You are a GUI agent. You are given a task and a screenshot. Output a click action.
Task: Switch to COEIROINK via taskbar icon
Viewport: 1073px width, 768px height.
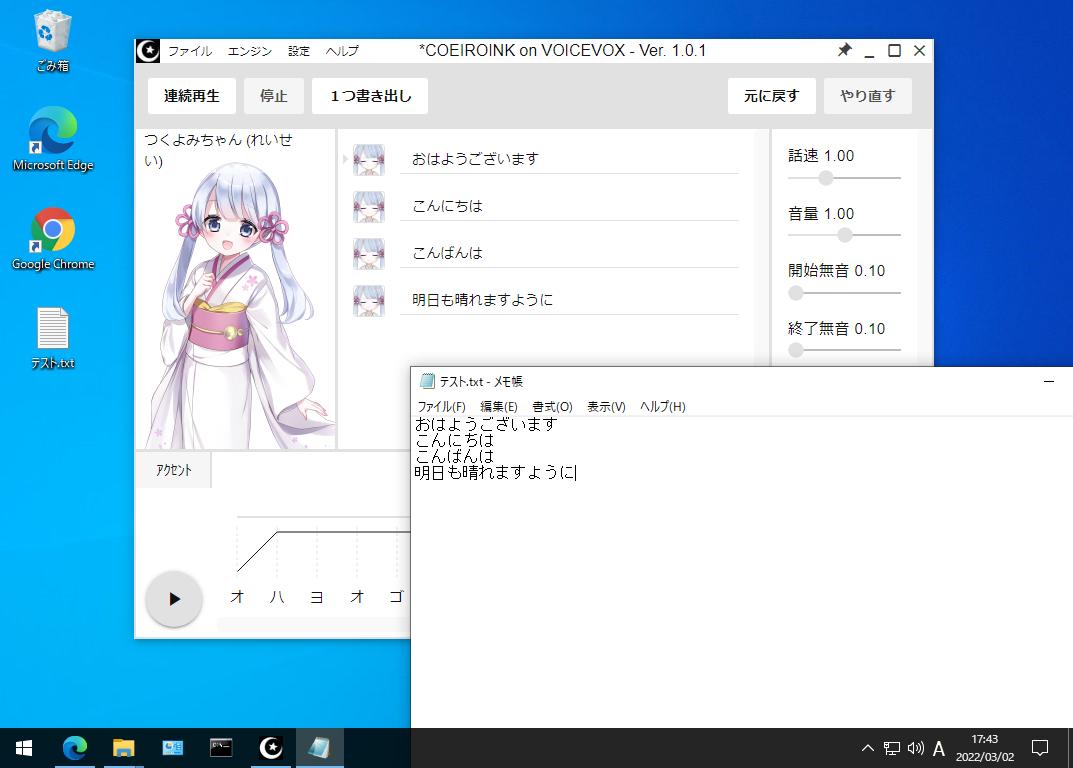271,748
